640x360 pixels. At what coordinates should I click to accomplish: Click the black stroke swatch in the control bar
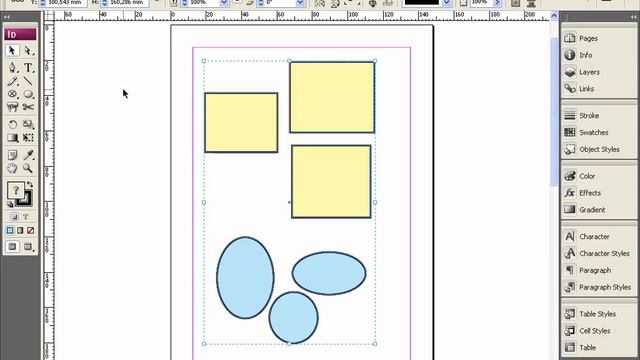422,2
